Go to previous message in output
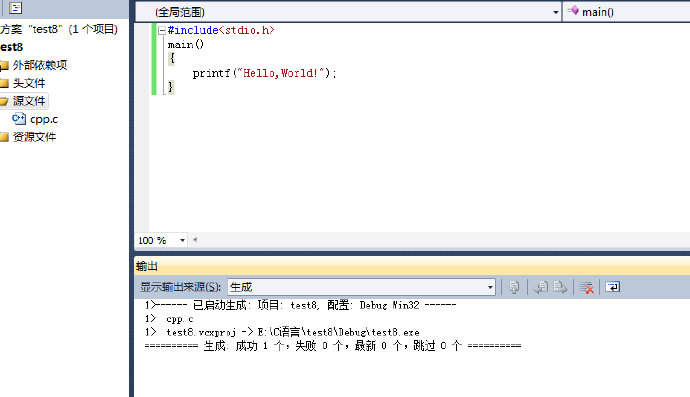Image resolution: width=690 pixels, height=397 pixels. [x=541, y=287]
